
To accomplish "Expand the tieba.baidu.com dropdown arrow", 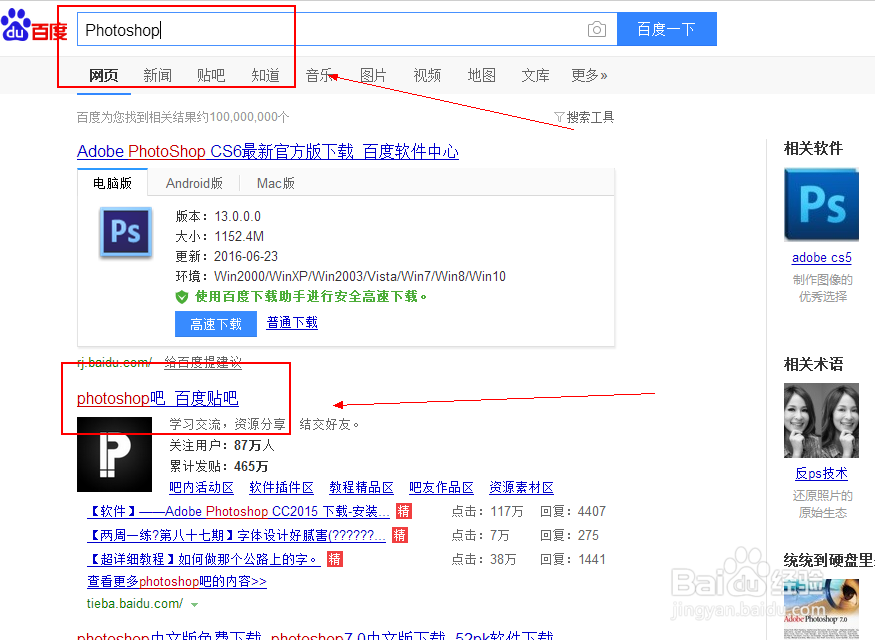I will pos(194,604).
